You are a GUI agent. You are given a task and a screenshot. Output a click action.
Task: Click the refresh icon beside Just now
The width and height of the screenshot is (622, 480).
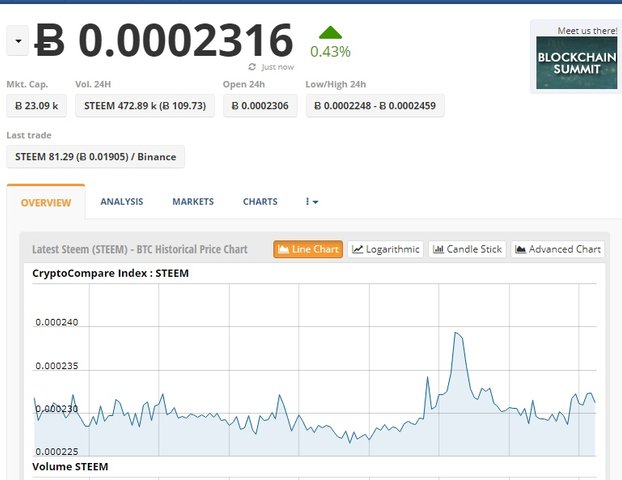[x=252, y=67]
